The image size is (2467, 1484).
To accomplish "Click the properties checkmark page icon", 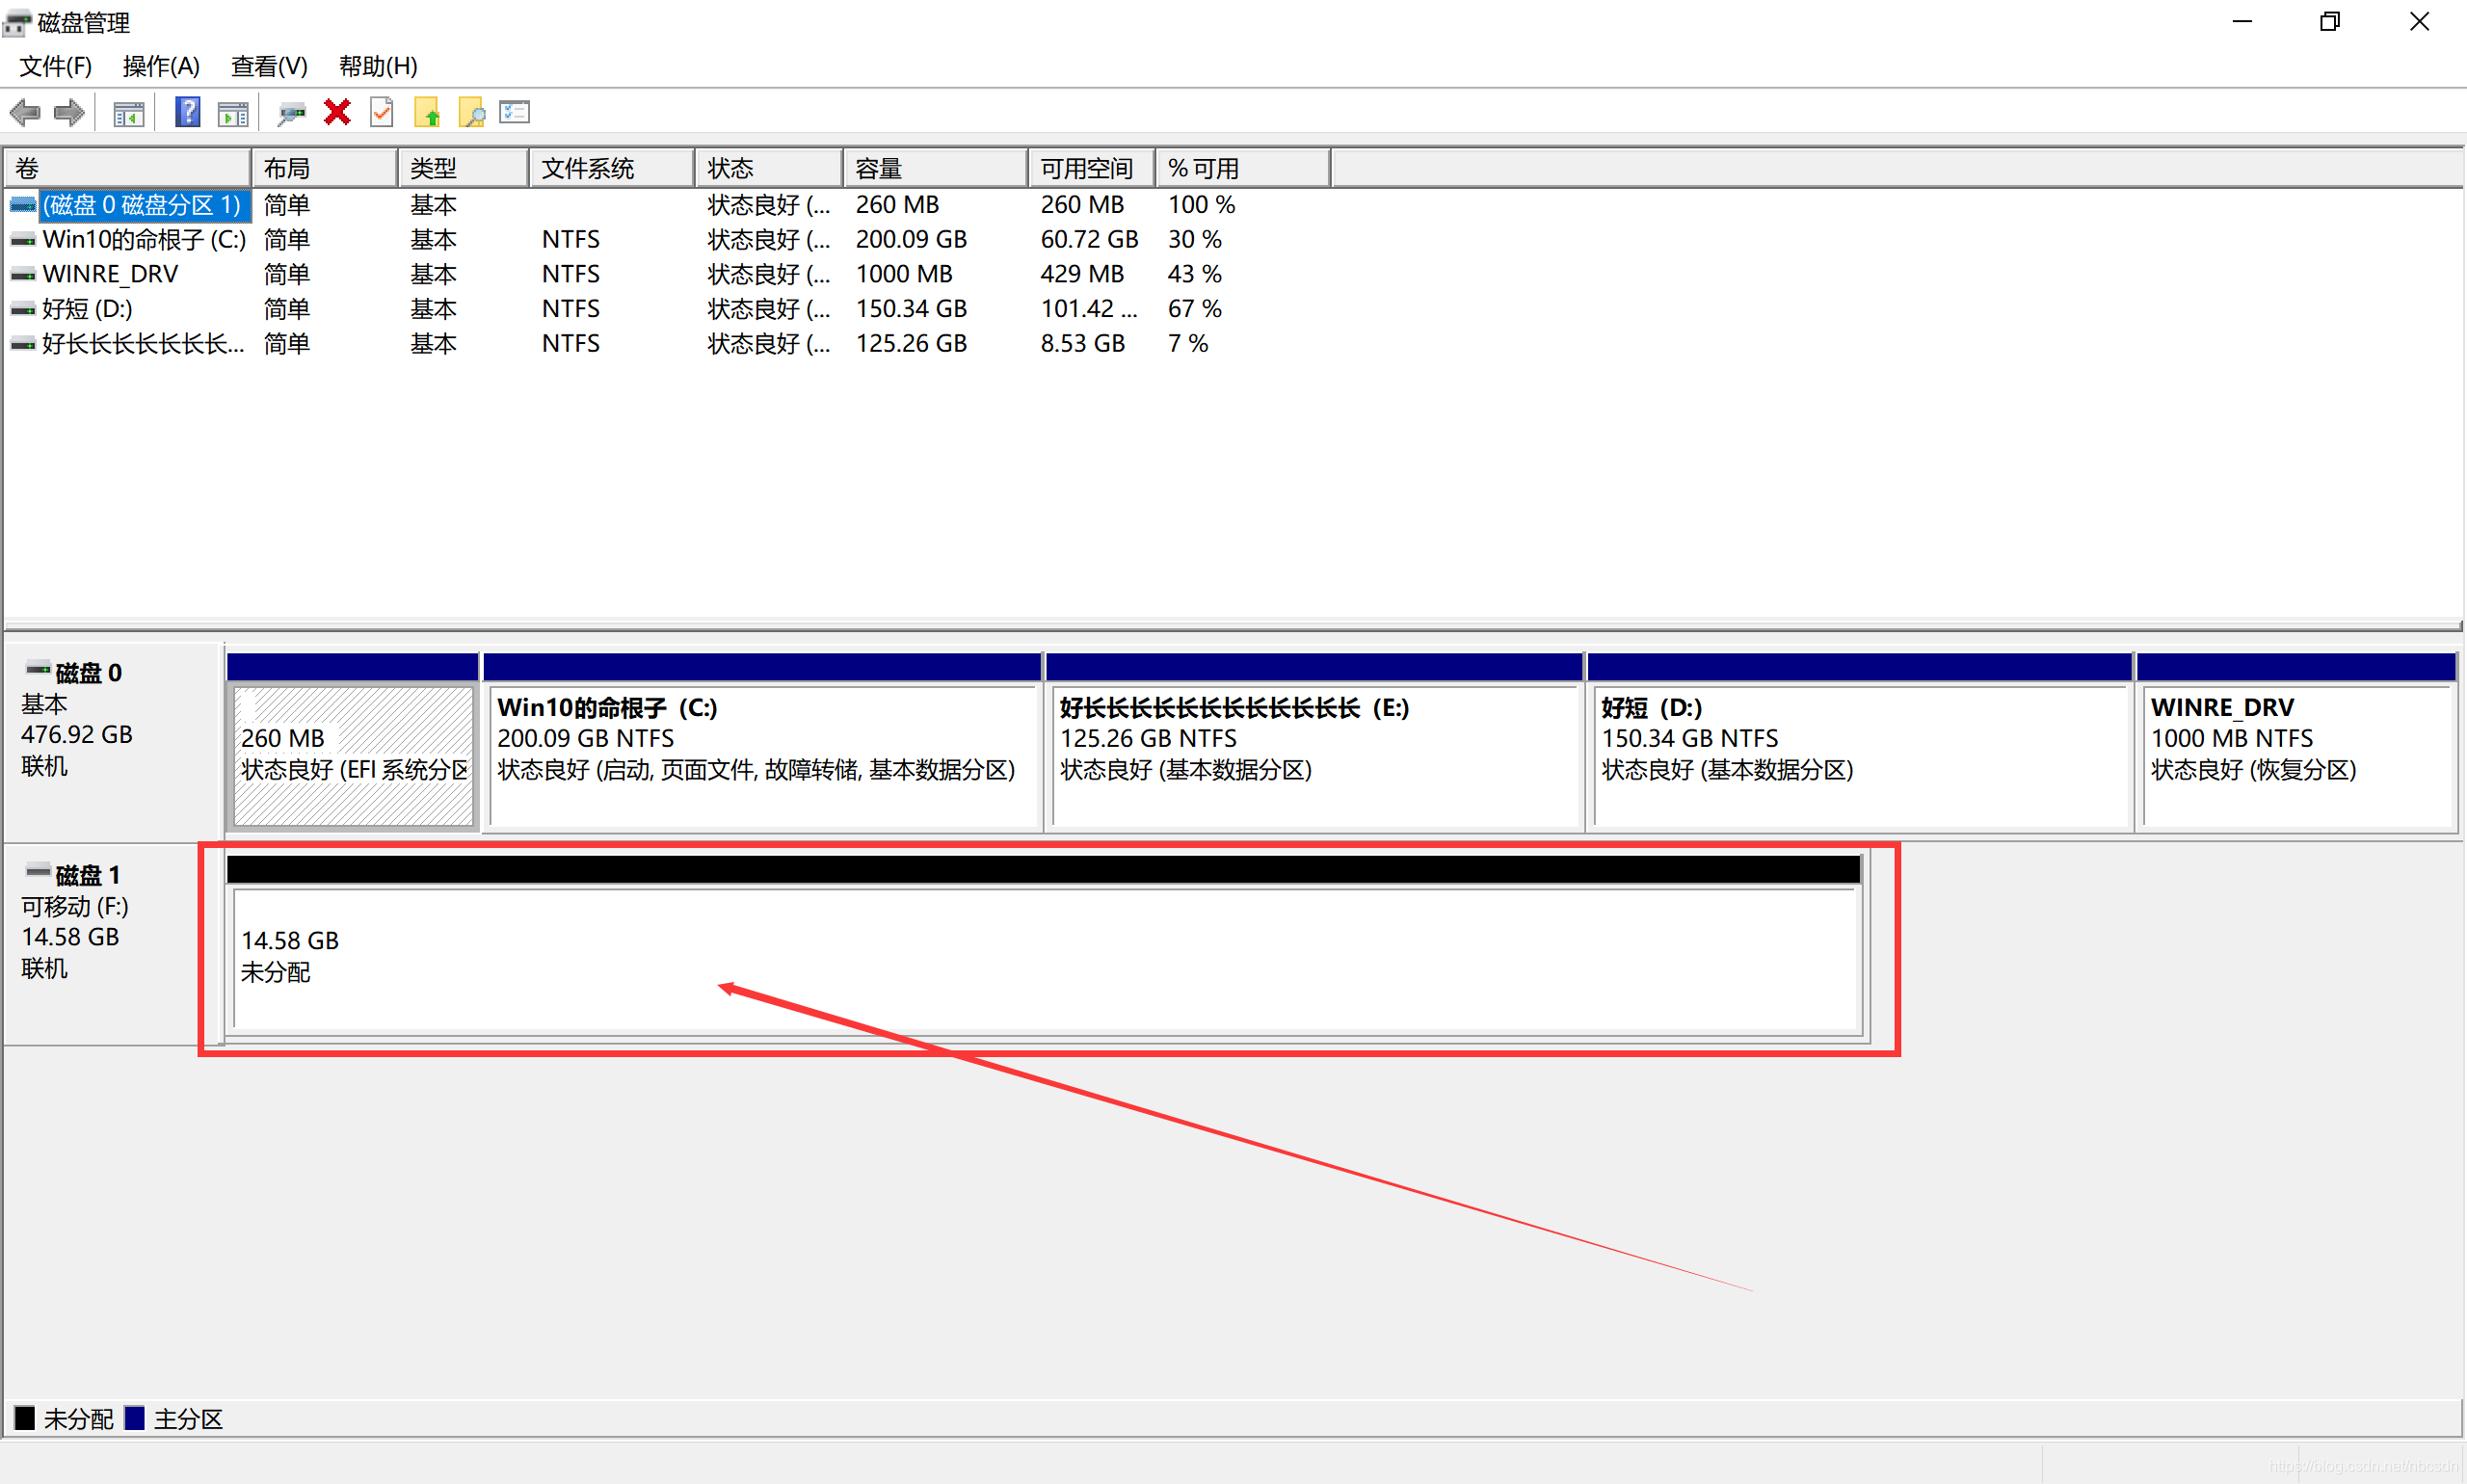I will (x=382, y=112).
